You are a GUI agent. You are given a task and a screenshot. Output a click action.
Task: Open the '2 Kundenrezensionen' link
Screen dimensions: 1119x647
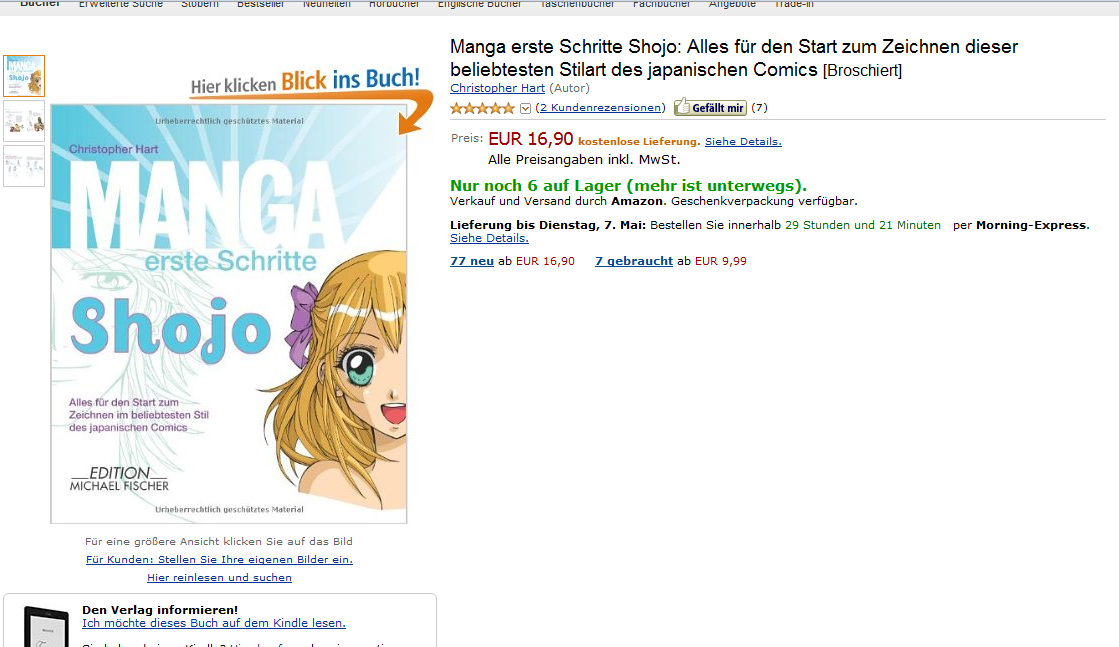click(x=600, y=108)
